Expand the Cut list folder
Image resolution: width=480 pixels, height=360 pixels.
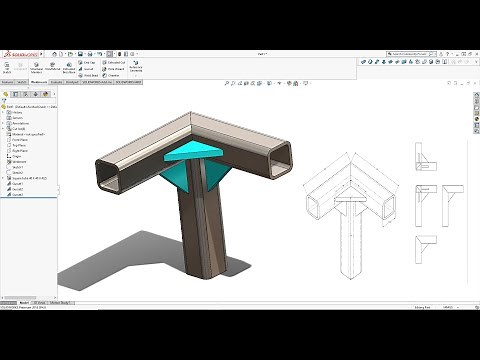4,129
